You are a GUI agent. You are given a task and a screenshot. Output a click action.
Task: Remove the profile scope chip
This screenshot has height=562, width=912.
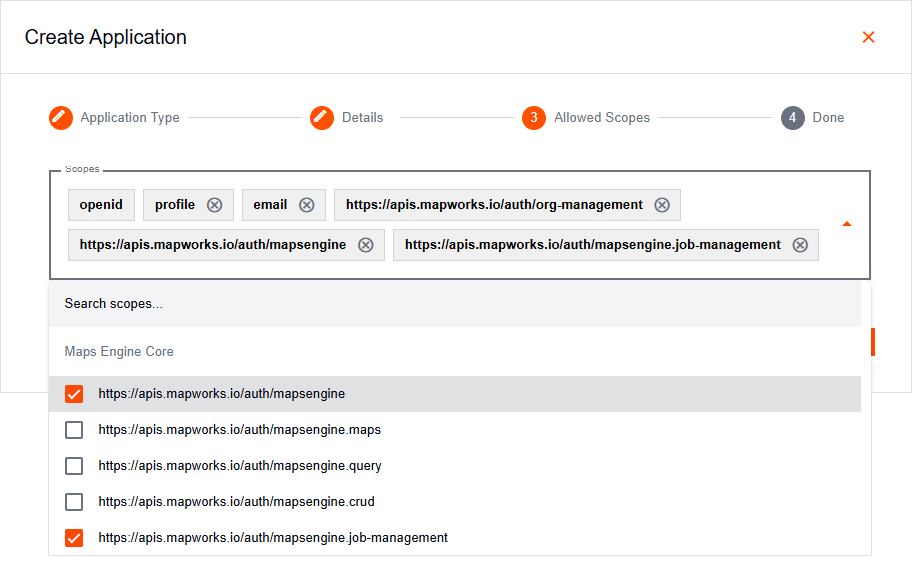[215, 205]
